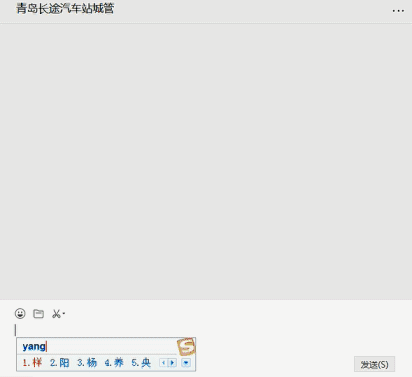Click the yang pinyin composition text
412x377 pixels.
pos(34,347)
